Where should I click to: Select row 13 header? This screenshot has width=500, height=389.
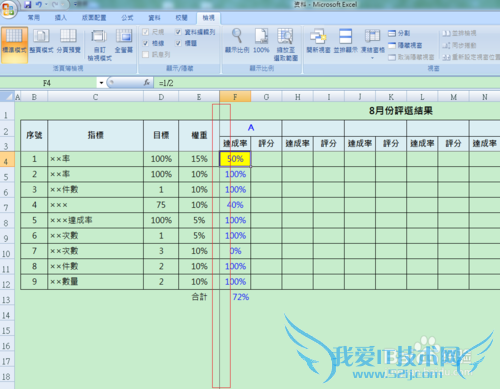(x=7, y=297)
